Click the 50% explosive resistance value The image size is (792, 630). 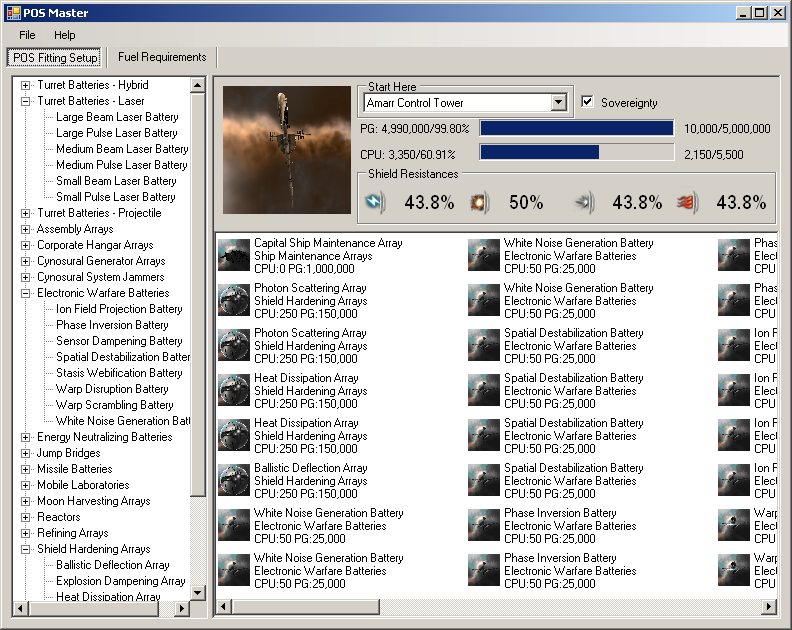(x=526, y=203)
